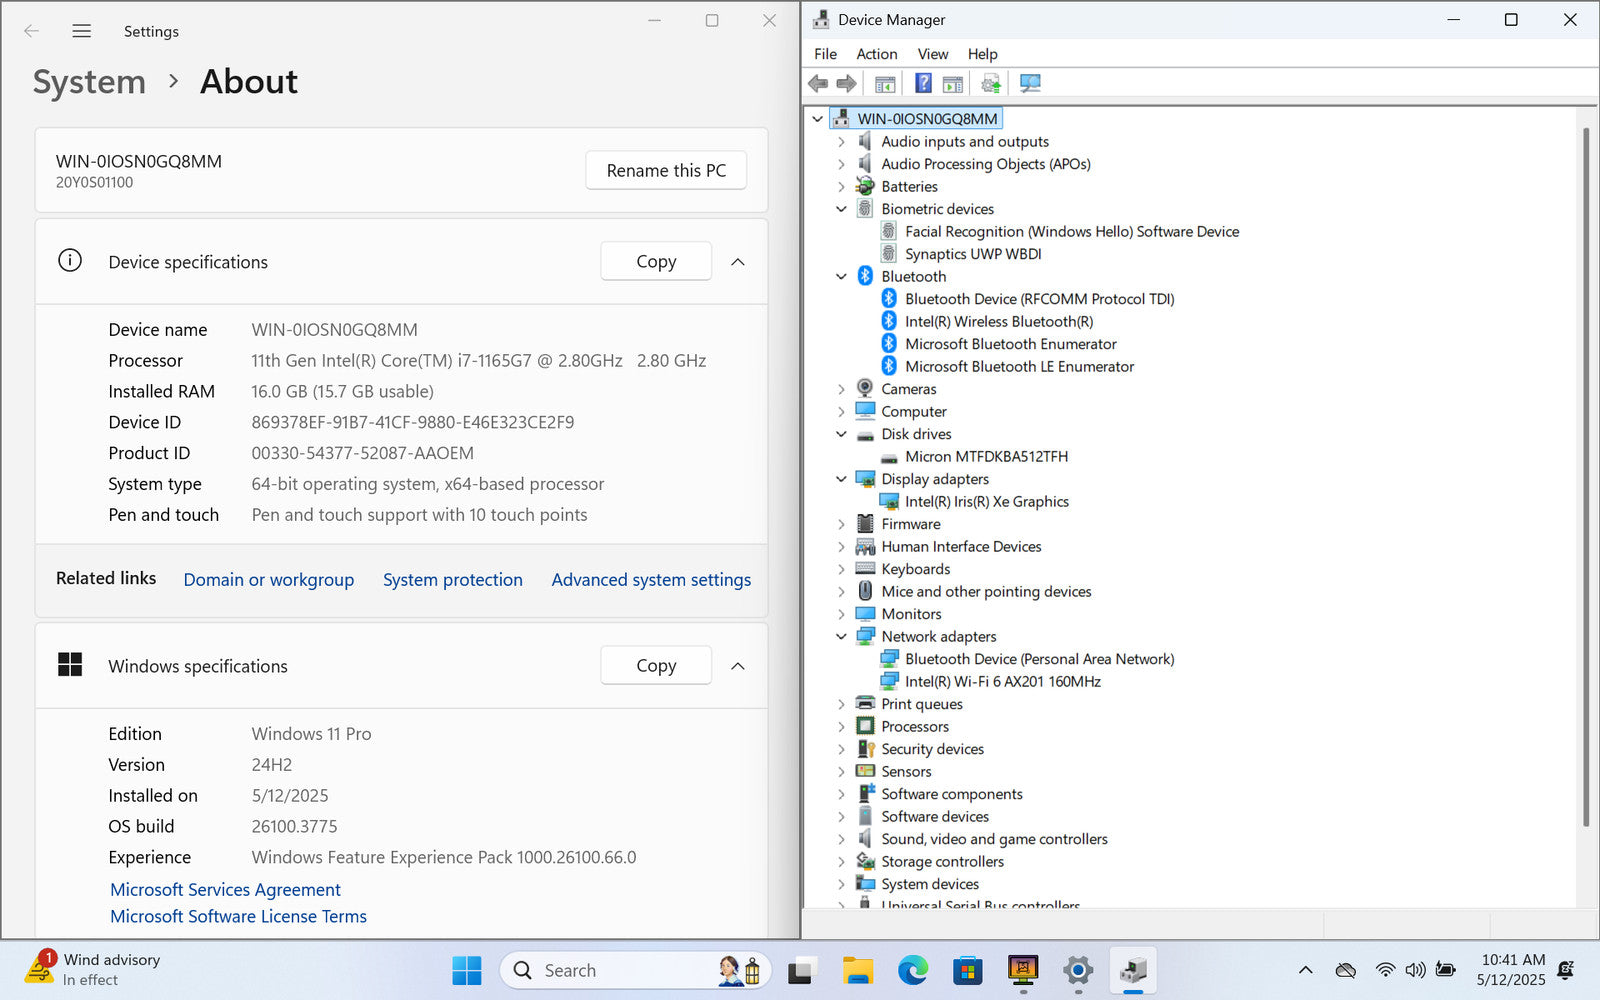This screenshot has height=1000, width=1600.
Task: Click Show/Hide Console Tree toolbar icon
Action: [885, 84]
